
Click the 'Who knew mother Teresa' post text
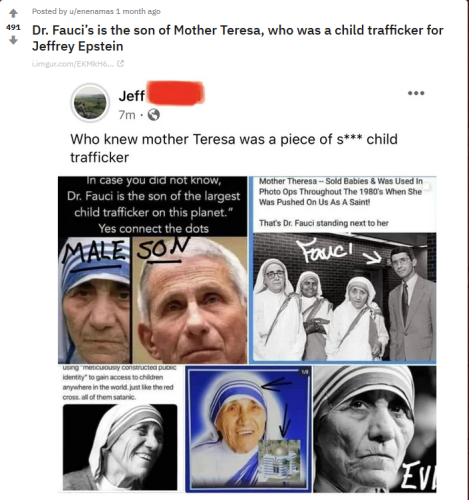234,148
